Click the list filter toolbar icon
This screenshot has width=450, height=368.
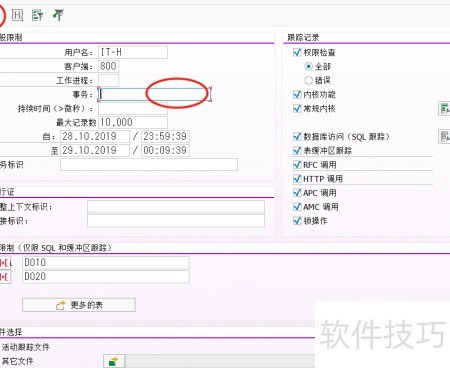37,15
